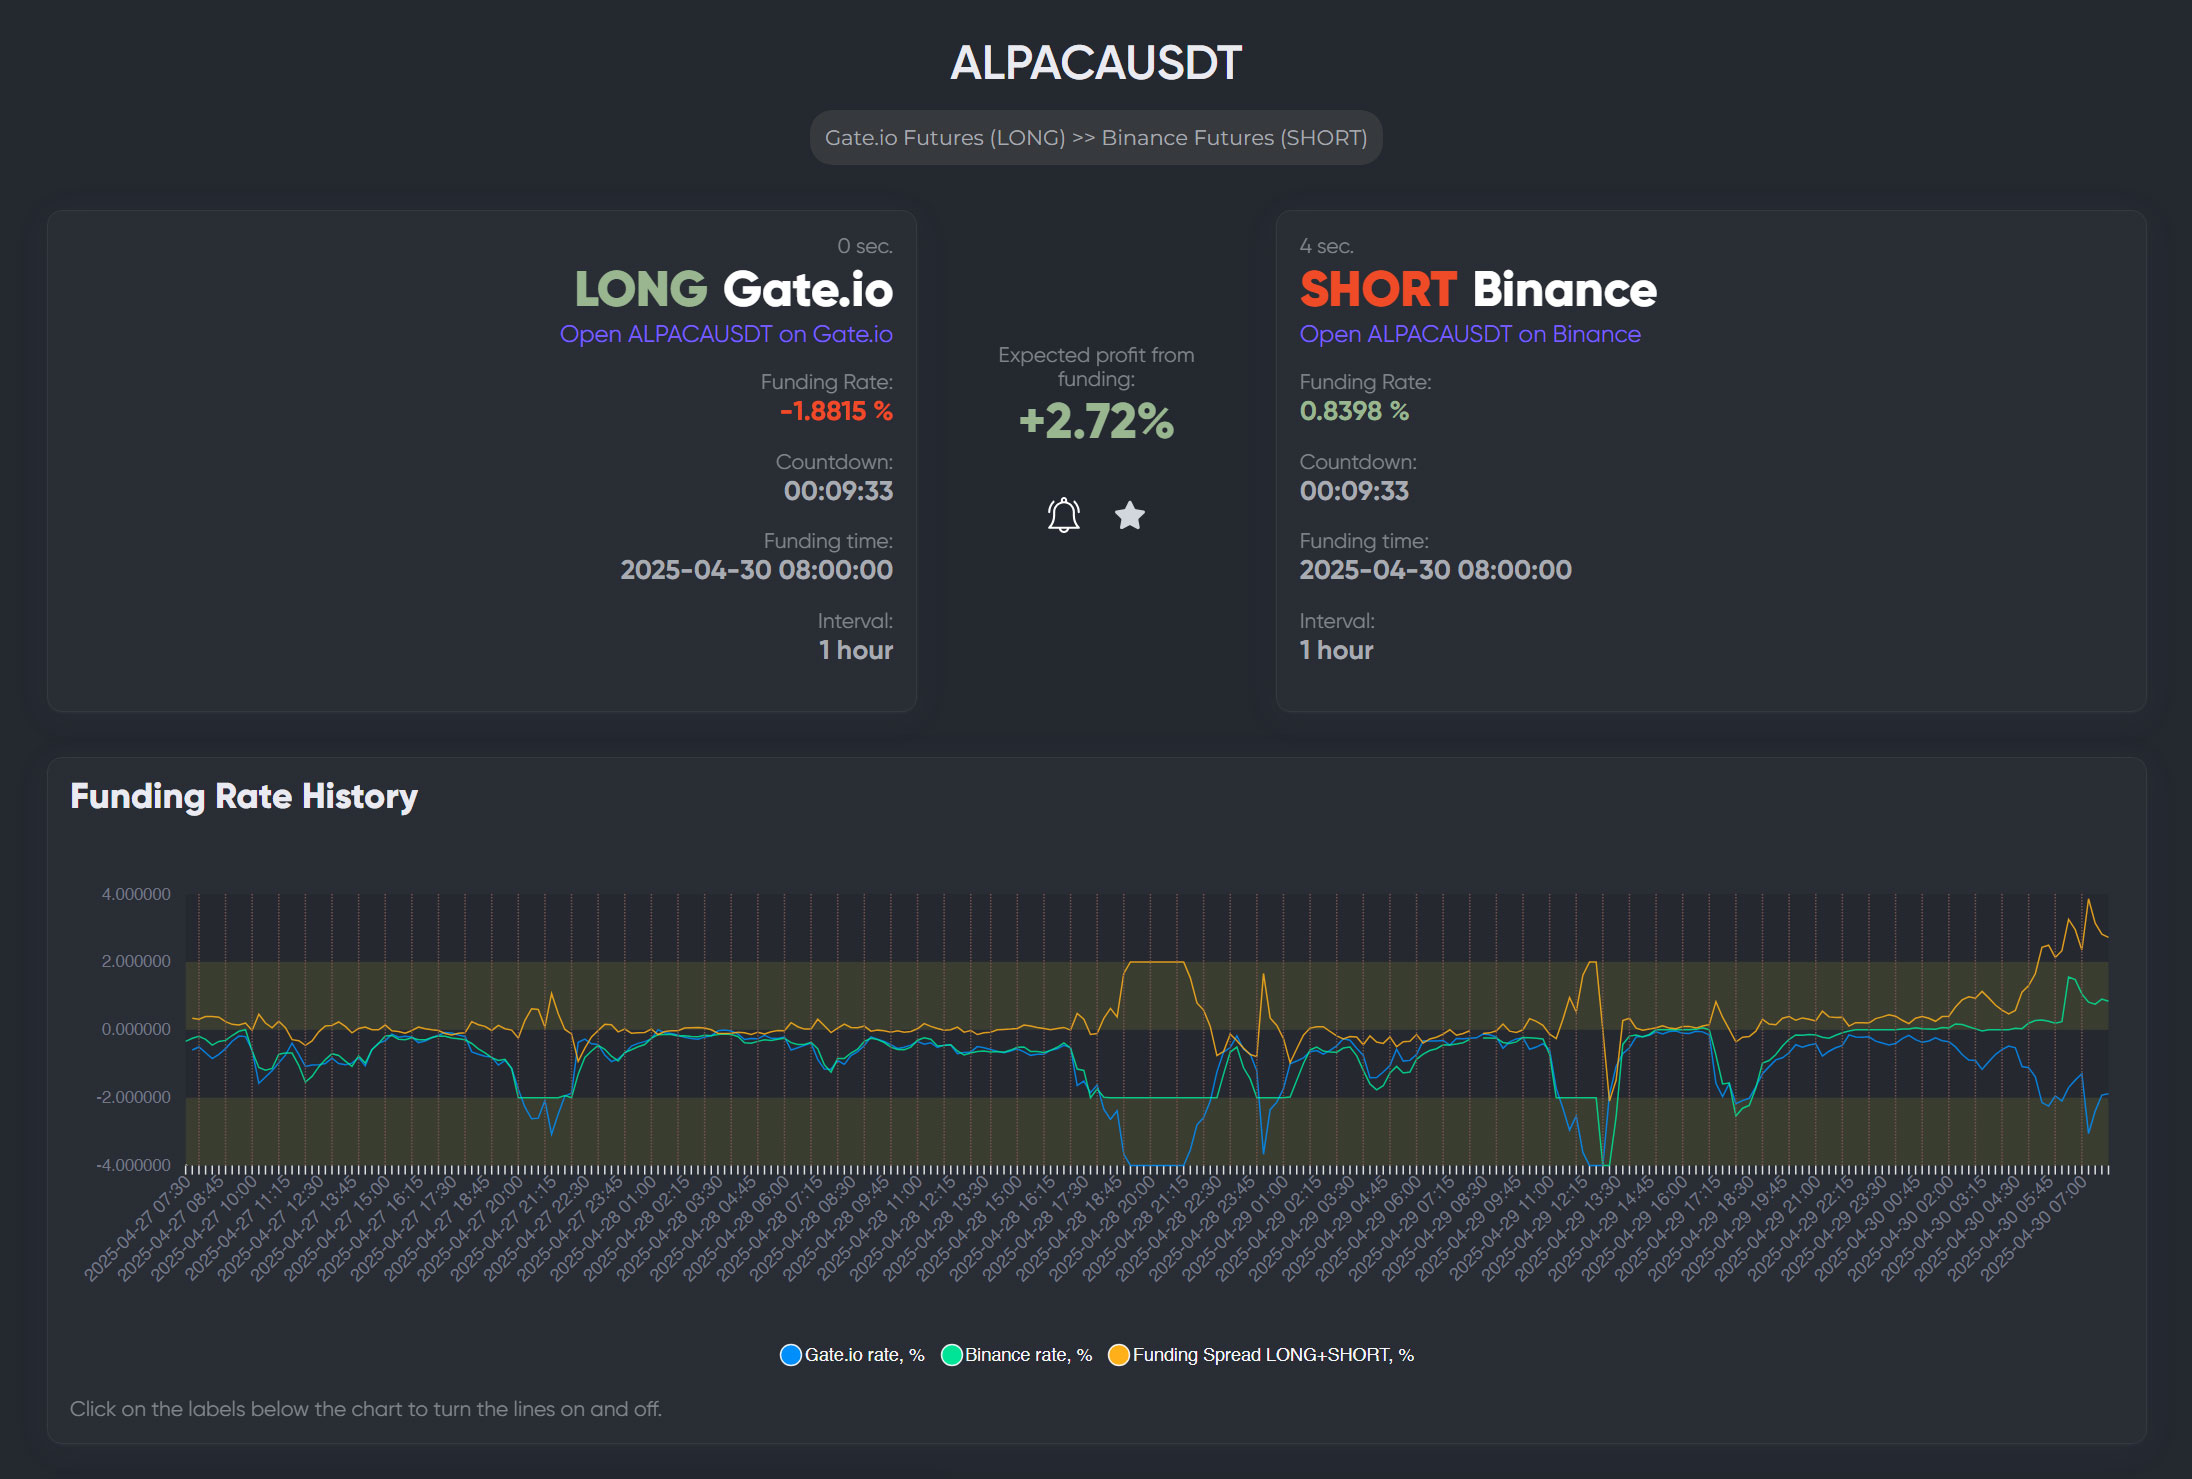2192x1479 pixels.
Task: Click the -4.000000 y-axis label
Action: (x=133, y=1165)
